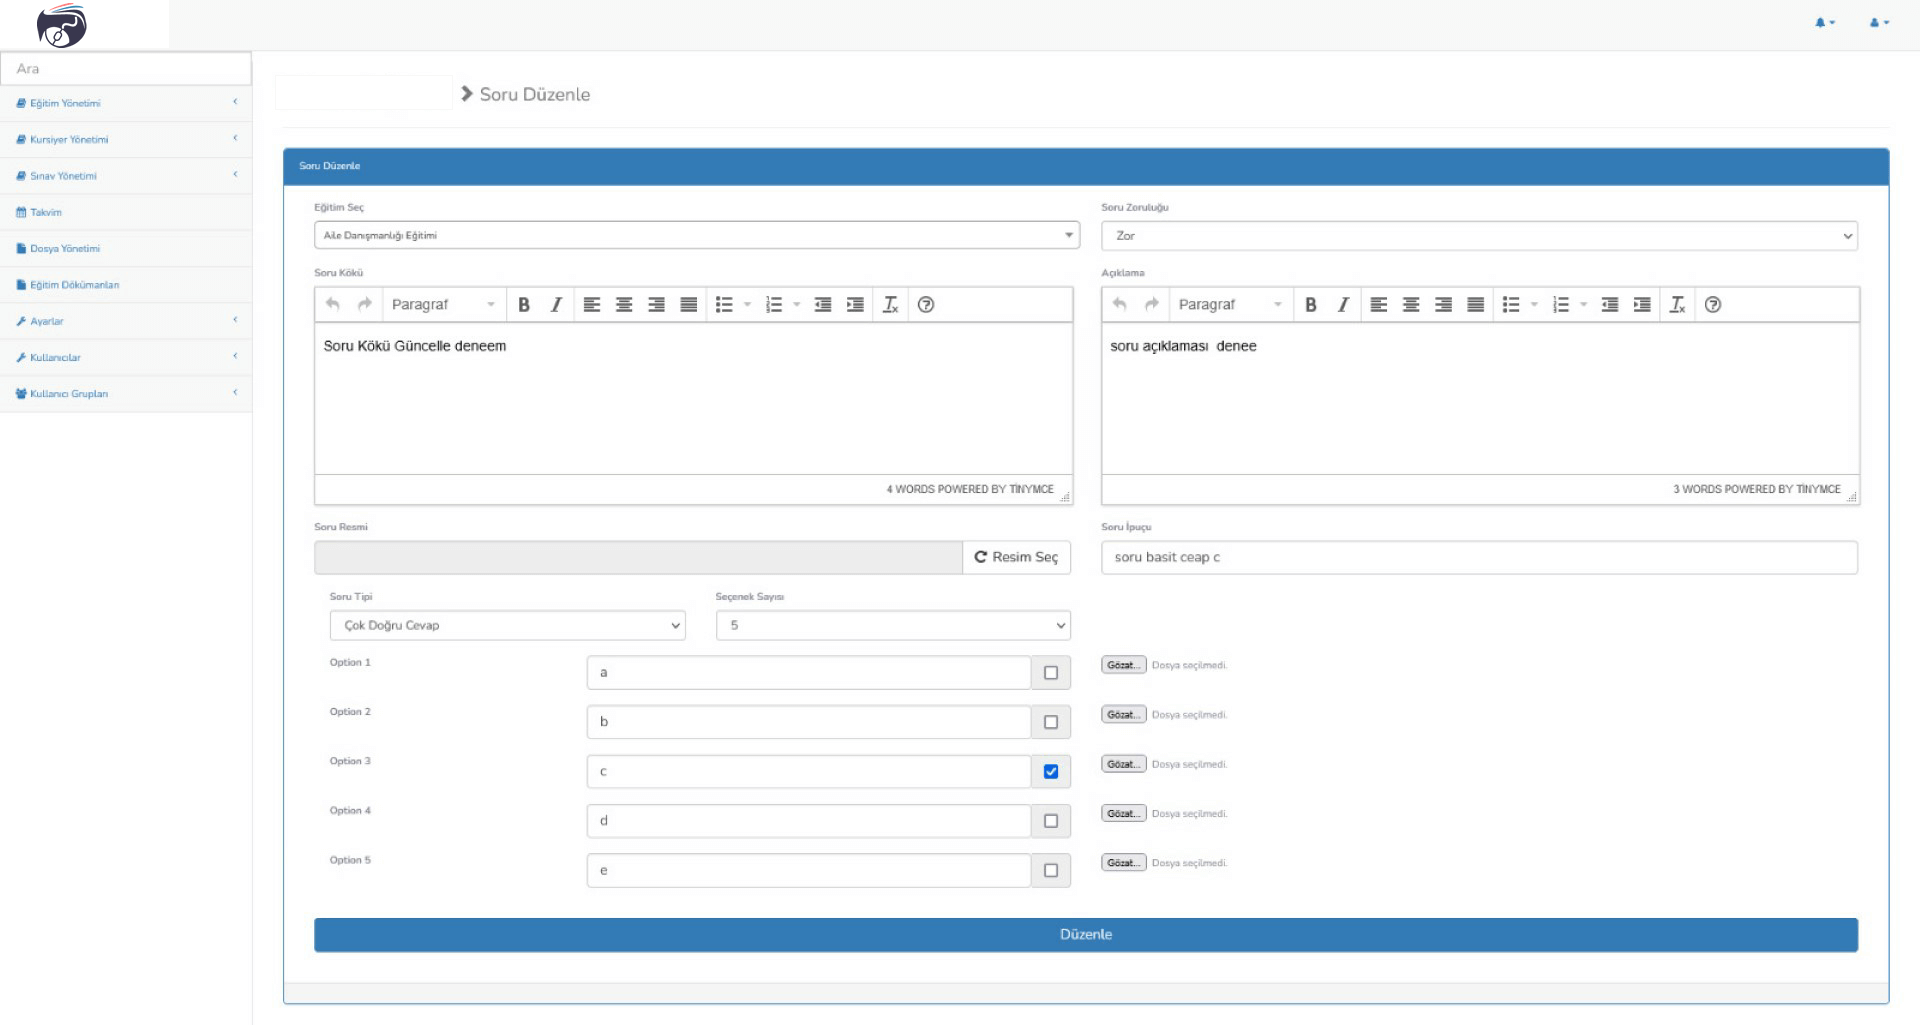Click Italic in the Açıklama editor
Image resolution: width=1920 pixels, height=1025 pixels.
(1343, 305)
